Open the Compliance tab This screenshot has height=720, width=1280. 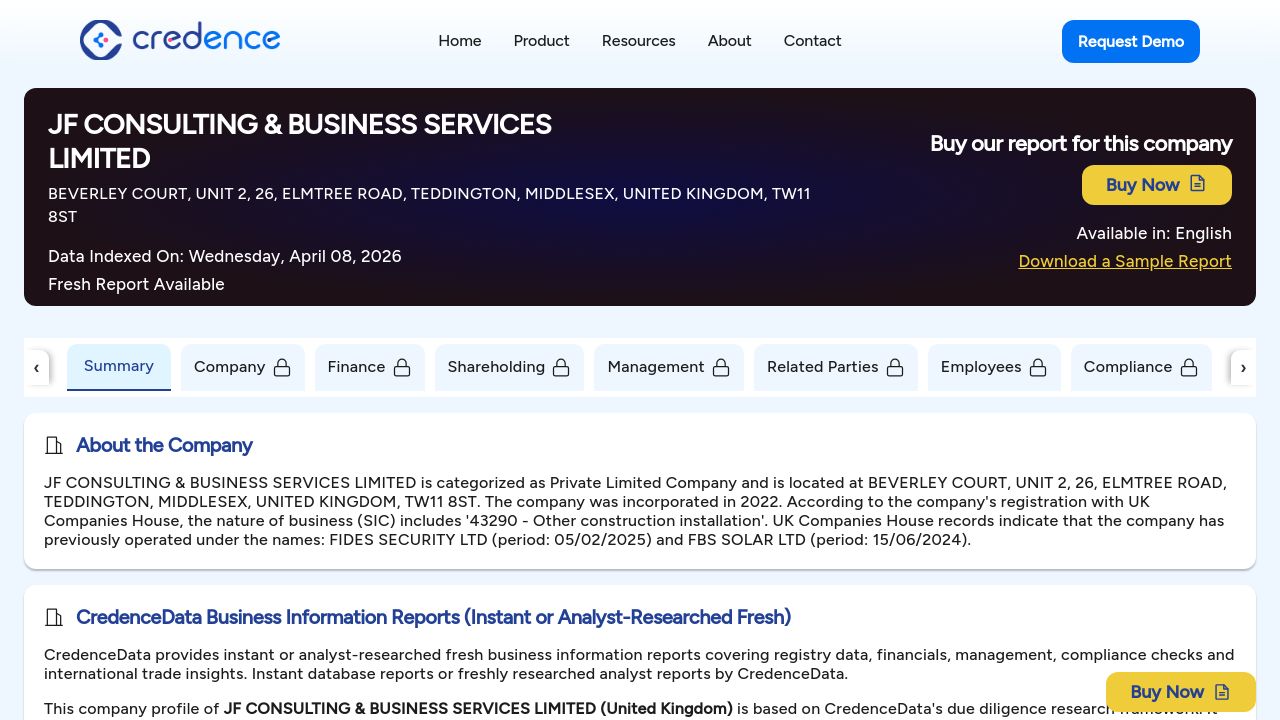(x=1141, y=367)
